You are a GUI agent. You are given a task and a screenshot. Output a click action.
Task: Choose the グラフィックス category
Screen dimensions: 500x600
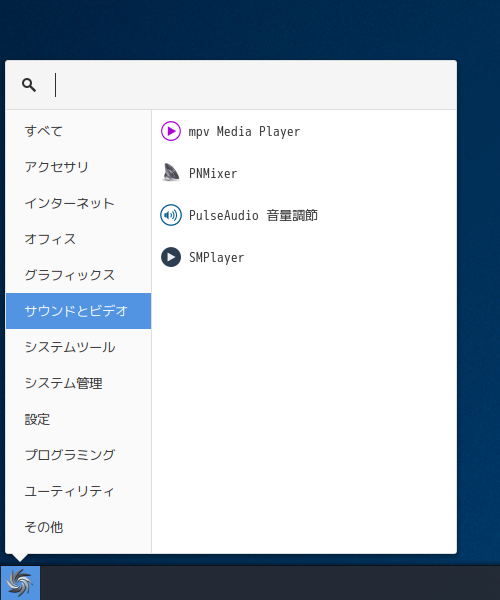coord(78,275)
